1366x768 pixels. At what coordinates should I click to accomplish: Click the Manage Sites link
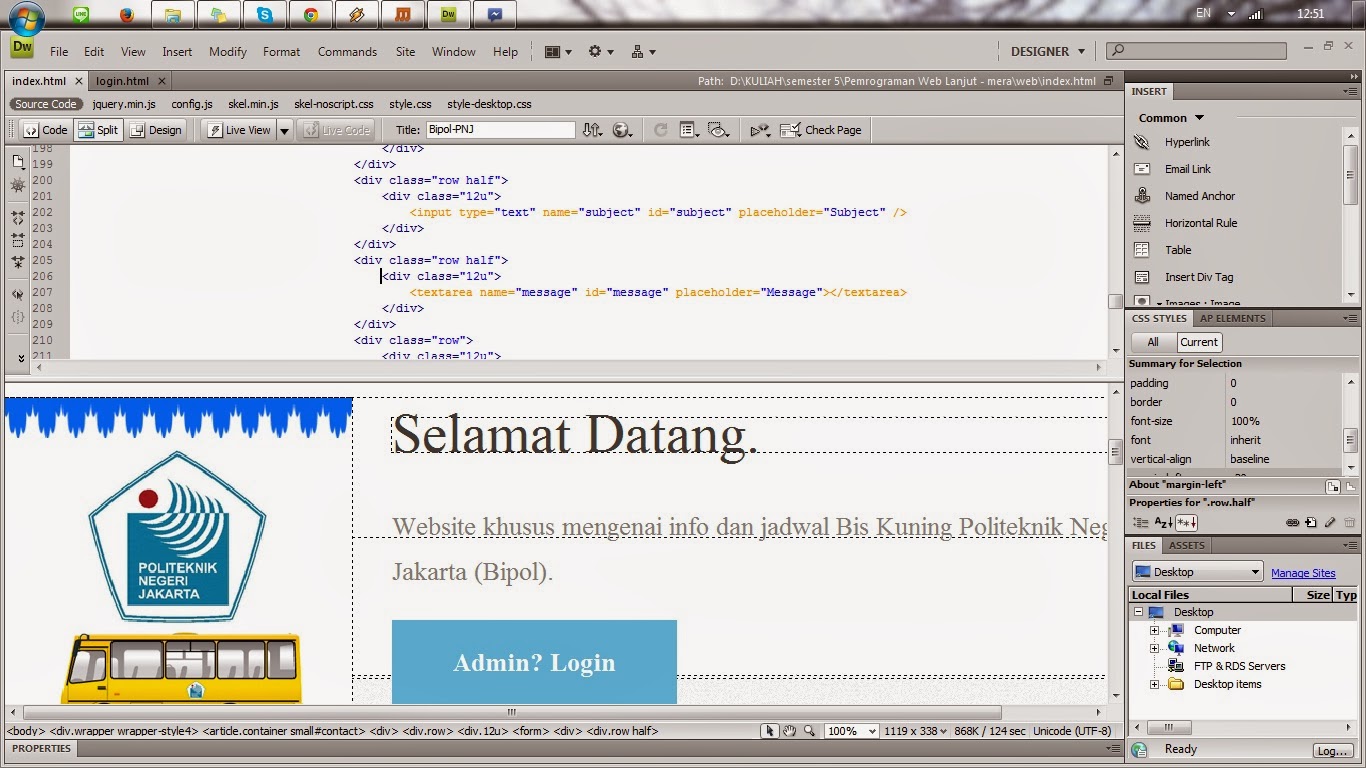(x=1303, y=573)
